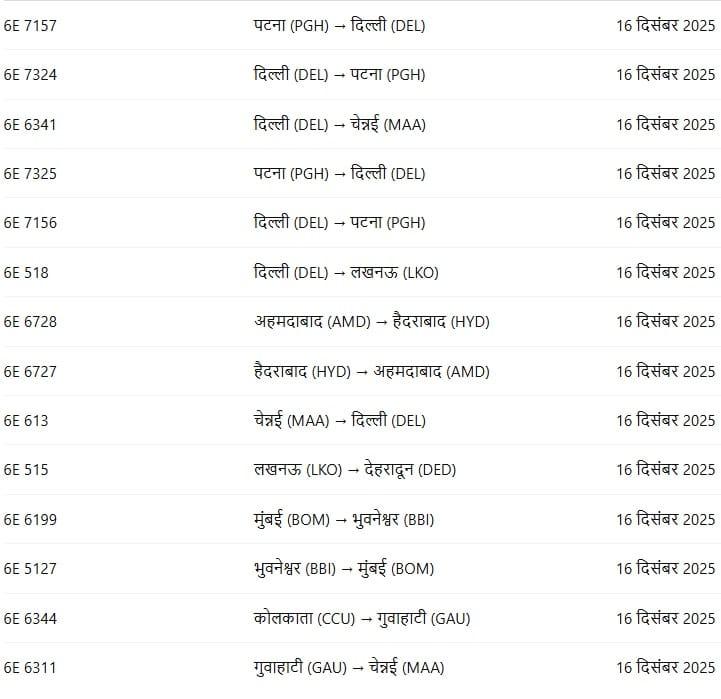The height and width of the screenshot is (699, 721).
Task: Select the मुंबई (BOM) → भुवनेश्वर (BBI) route
Action: coord(344,520)
